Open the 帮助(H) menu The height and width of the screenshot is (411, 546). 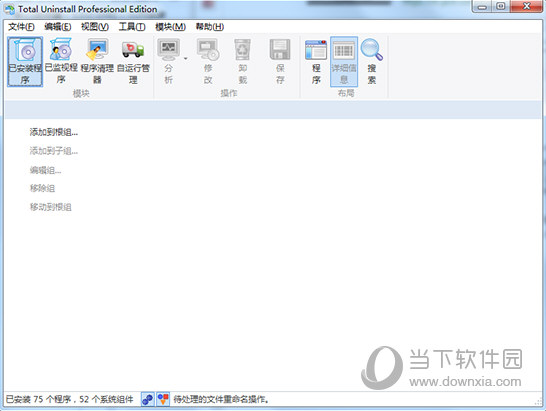210,27
